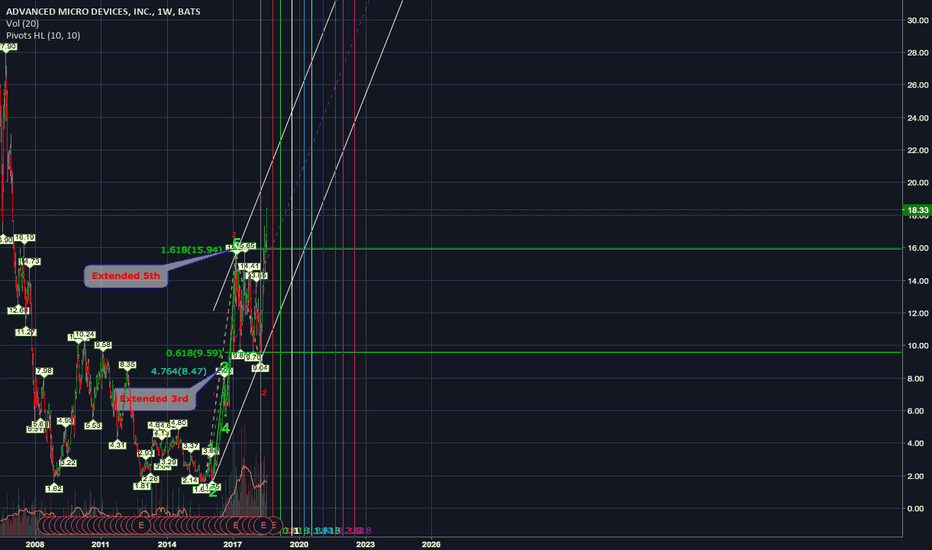Click the pivot high label 10.19
Screen dimensions: 932x550
24,238
